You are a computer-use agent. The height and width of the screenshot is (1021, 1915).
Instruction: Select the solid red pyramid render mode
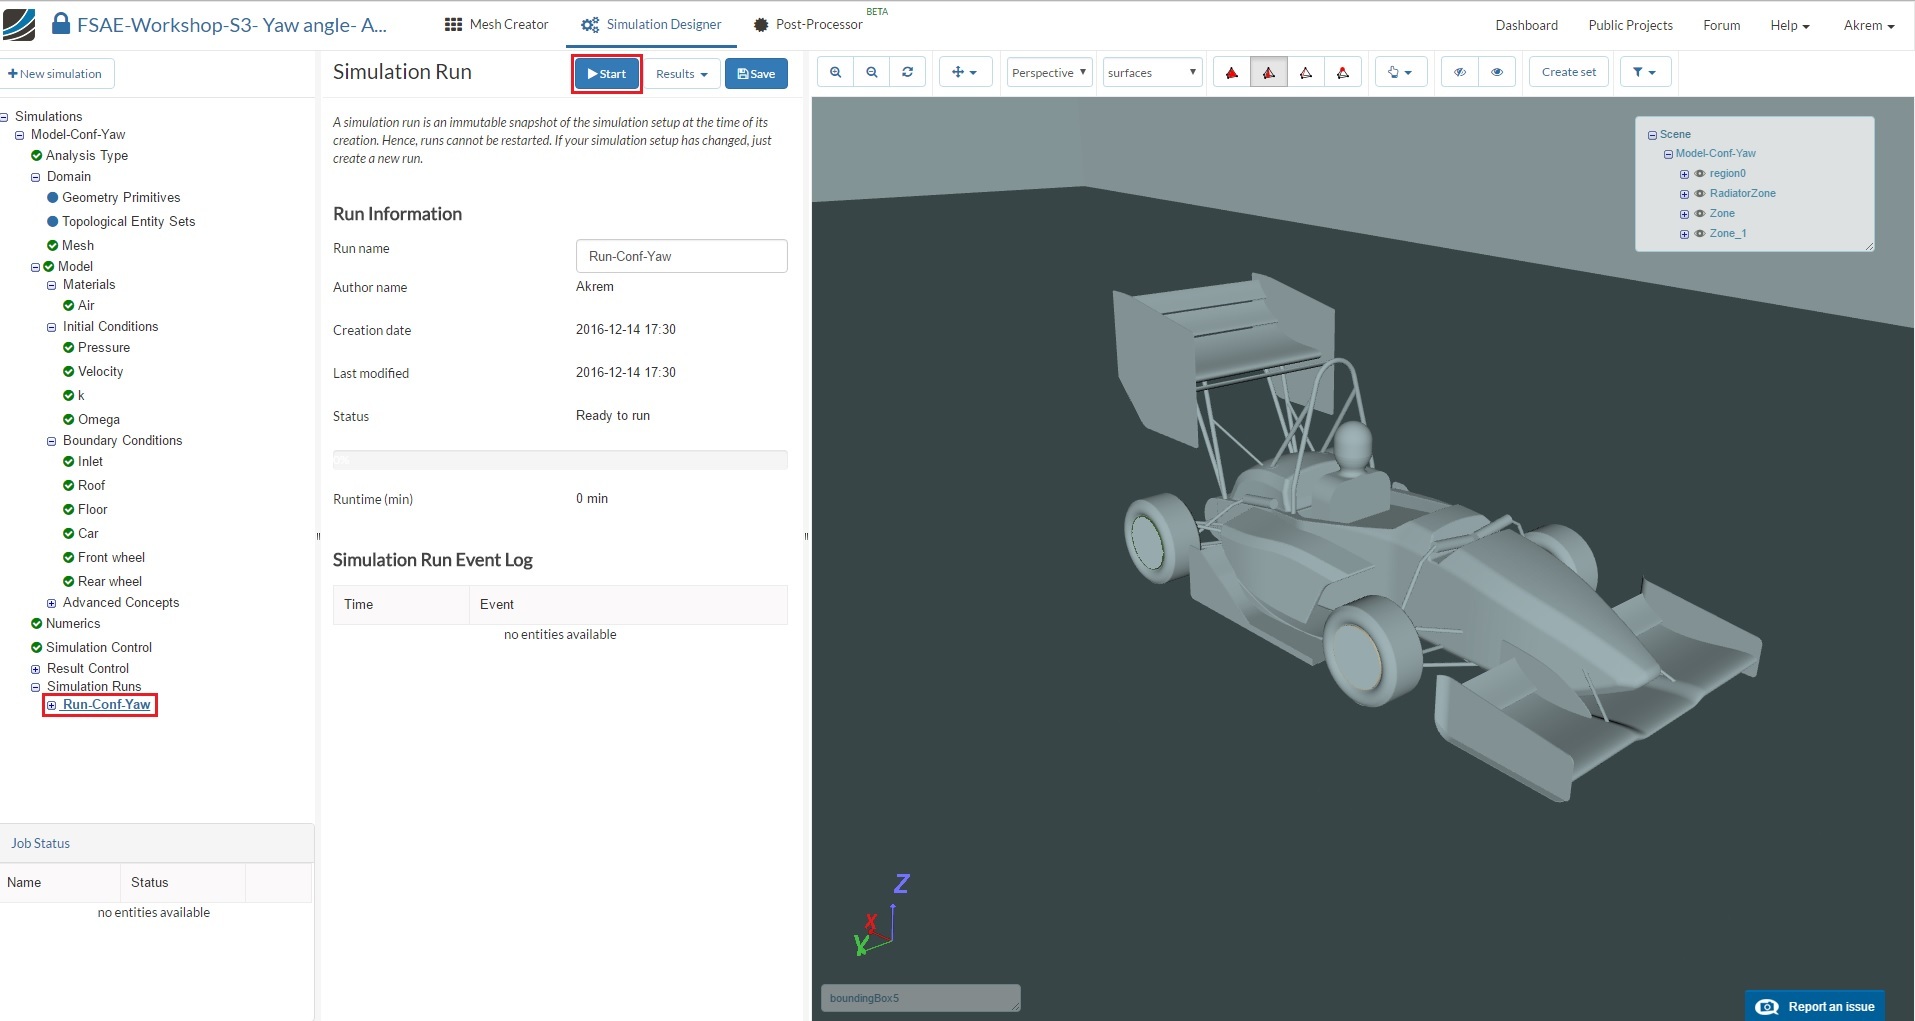tap(1232, 72)
